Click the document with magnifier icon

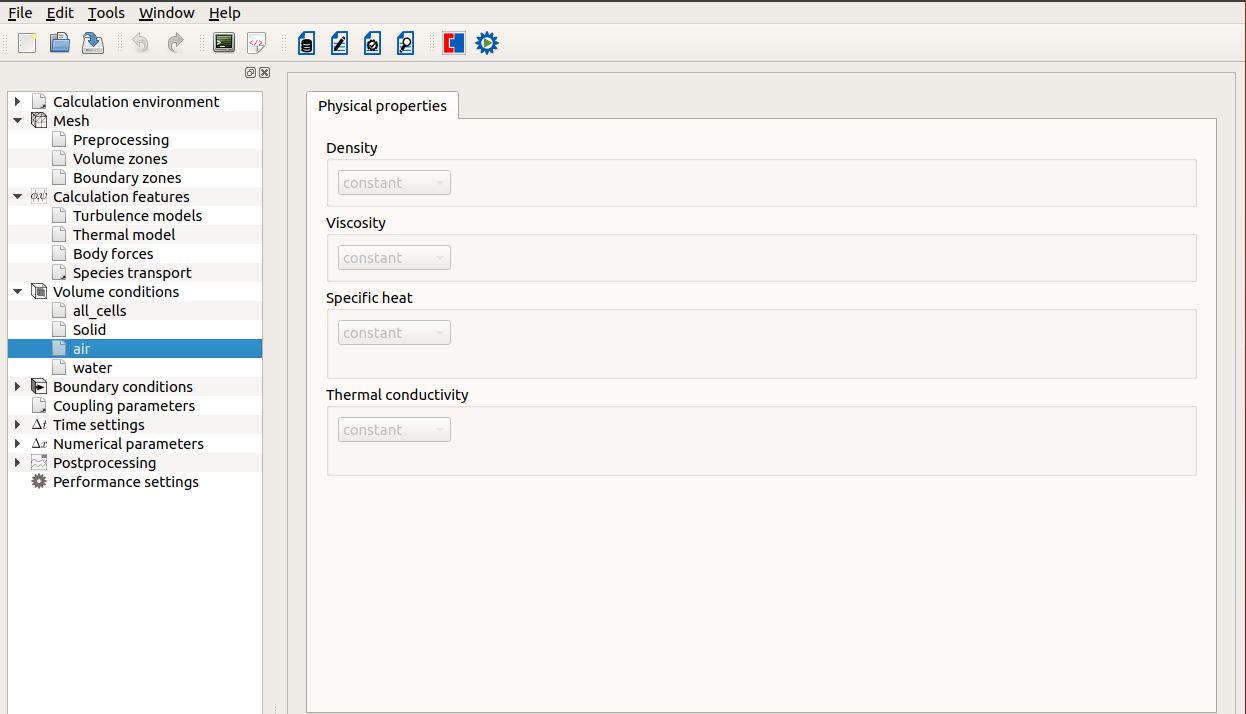click(x=405, y=43)
